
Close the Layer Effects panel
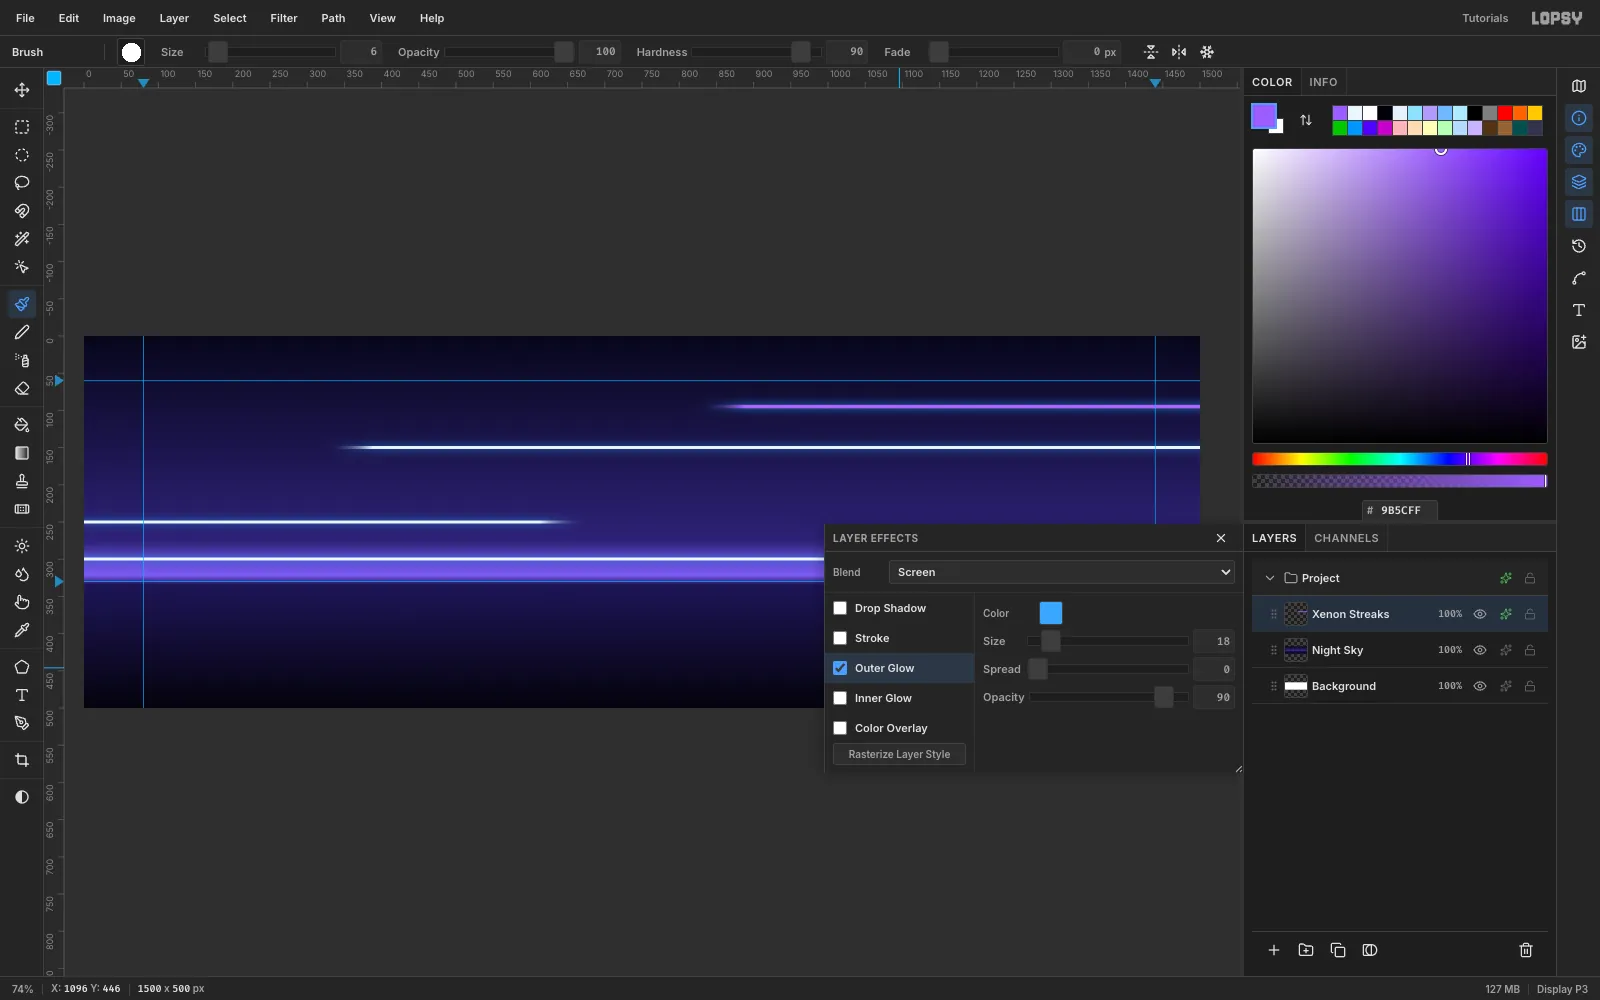[1221, 538]
